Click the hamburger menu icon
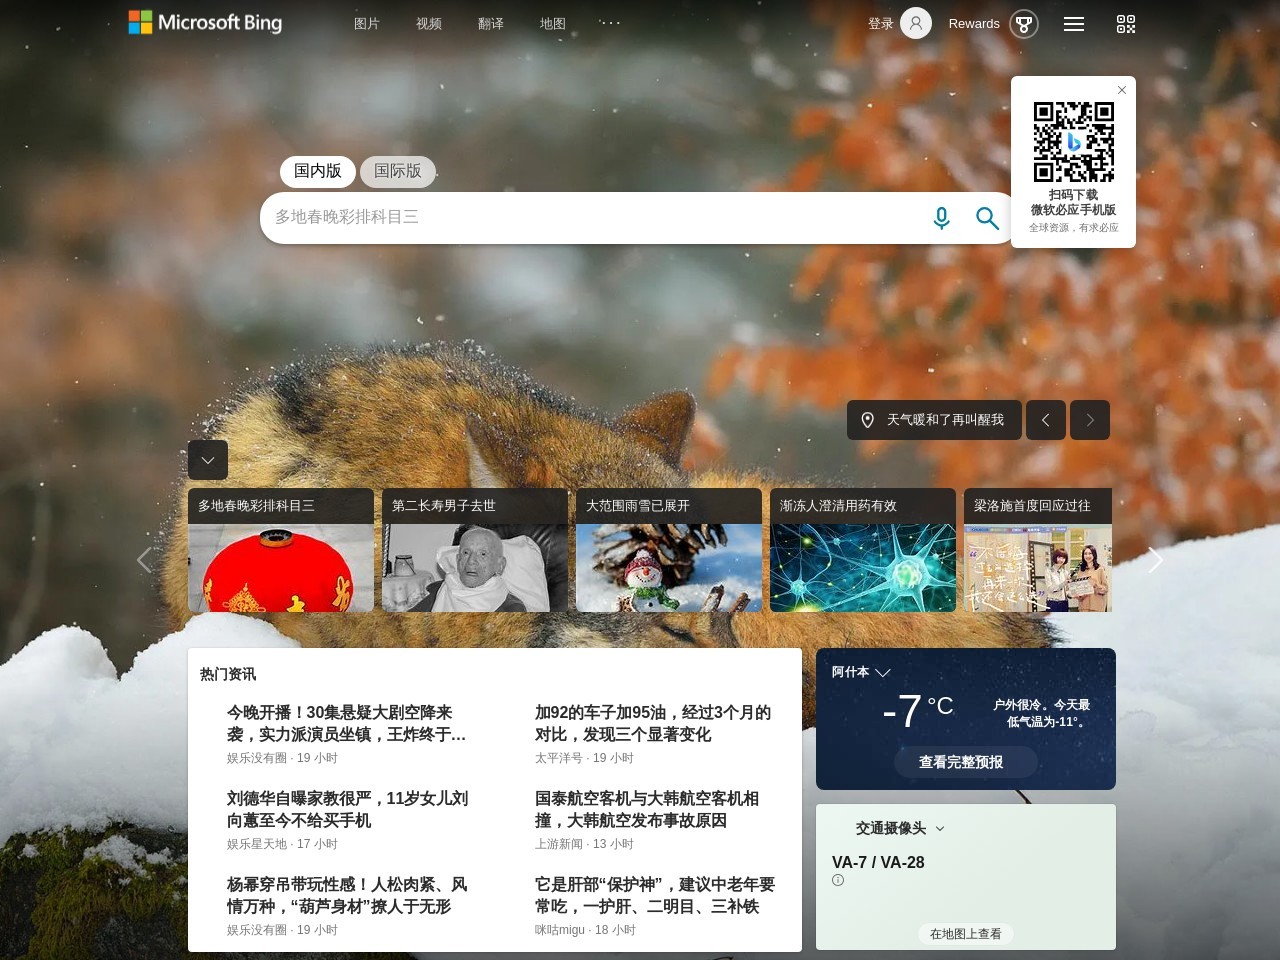Image resolution: width=1280 pixels, height=960 pixels. click(1074, 24)
